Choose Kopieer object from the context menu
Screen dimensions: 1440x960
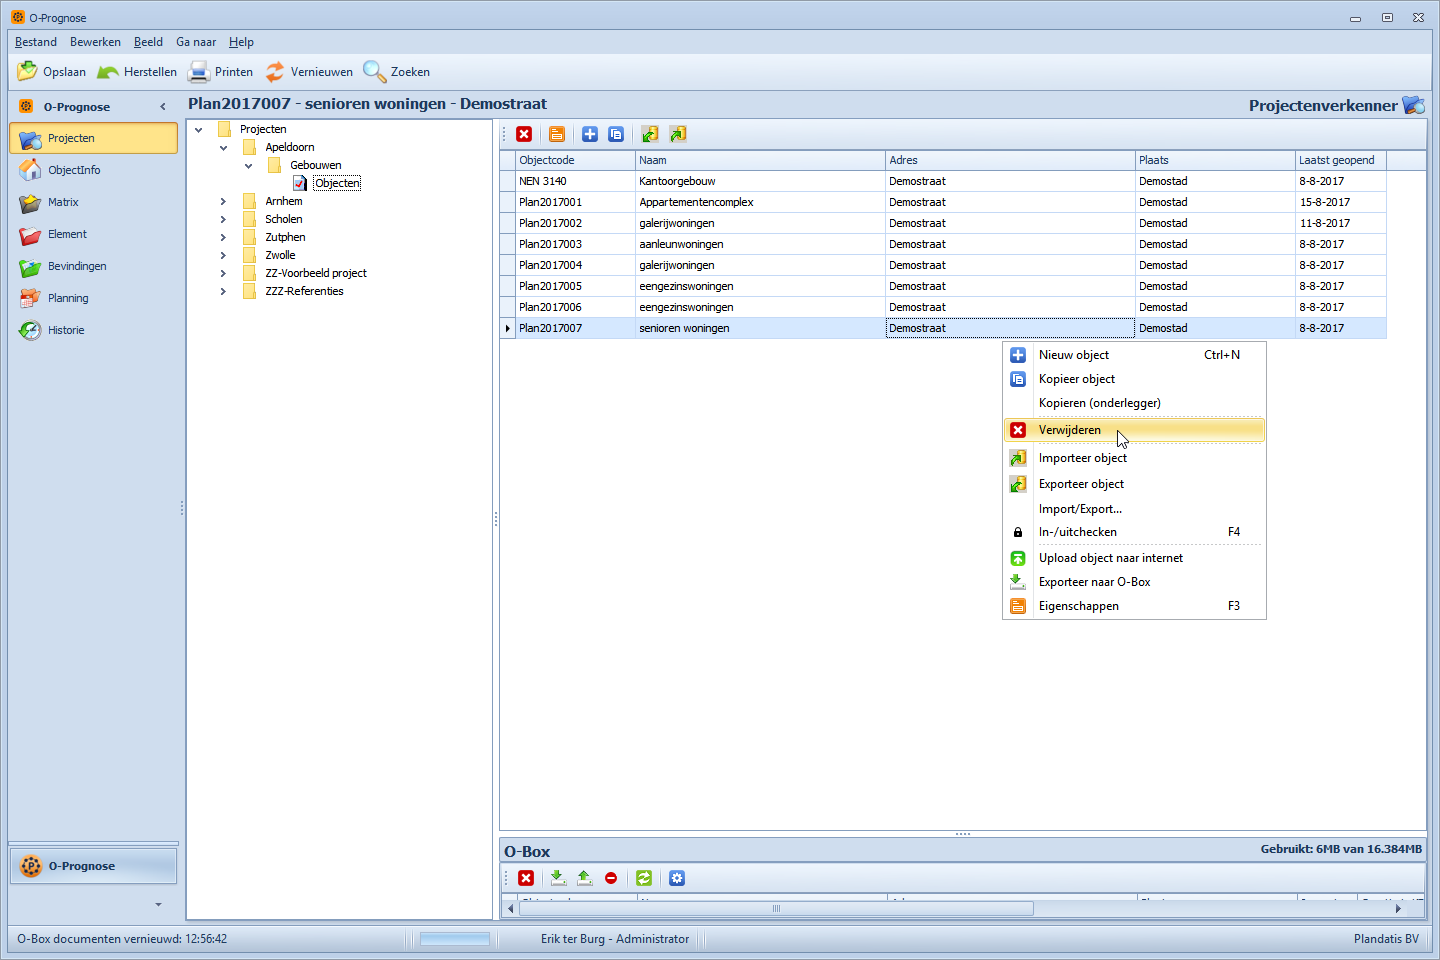pos(1134,379)
